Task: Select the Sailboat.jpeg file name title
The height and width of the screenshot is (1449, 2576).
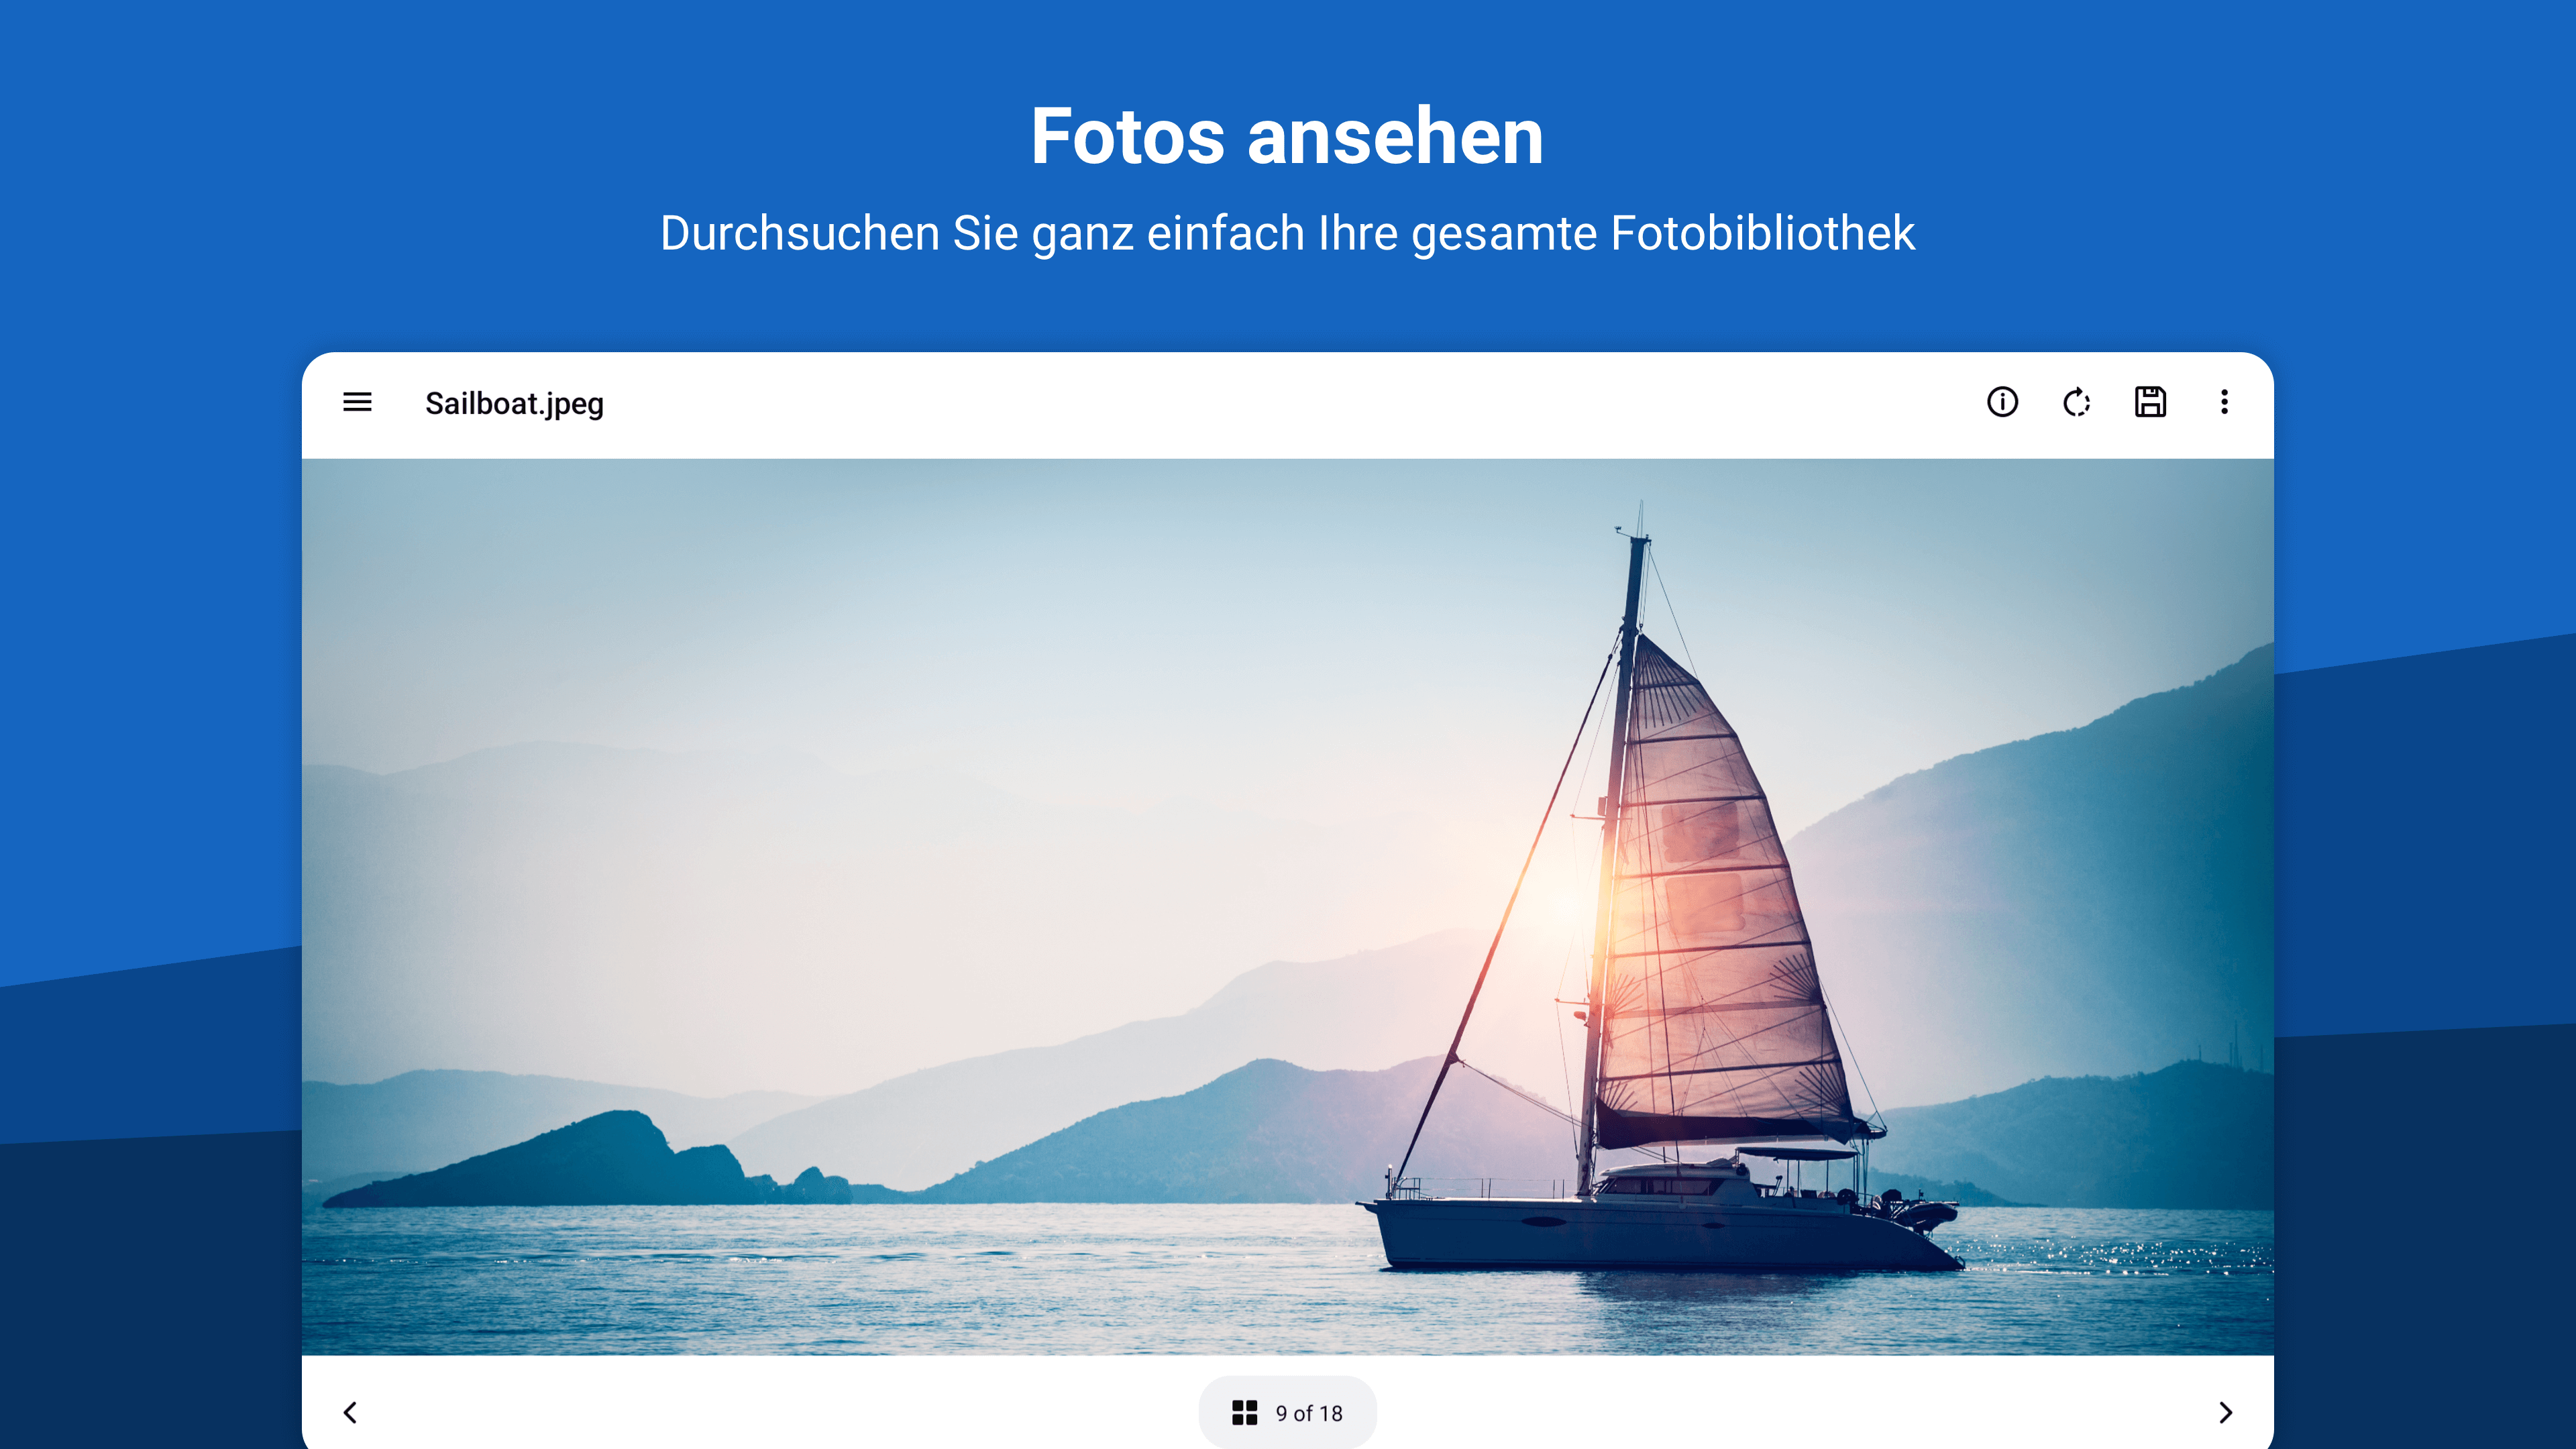Action: pos(514,403)
